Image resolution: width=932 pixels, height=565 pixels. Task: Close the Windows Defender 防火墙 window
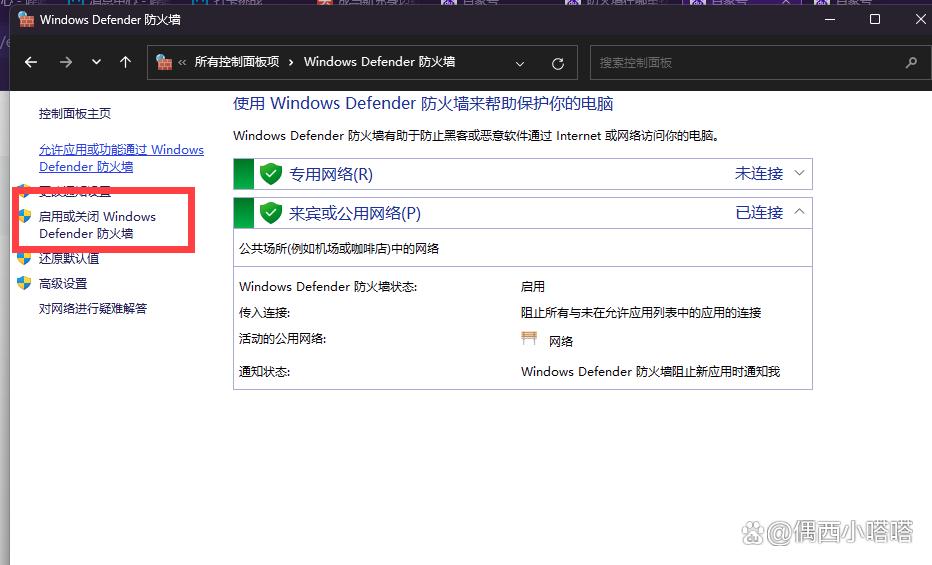click(921, 20)
